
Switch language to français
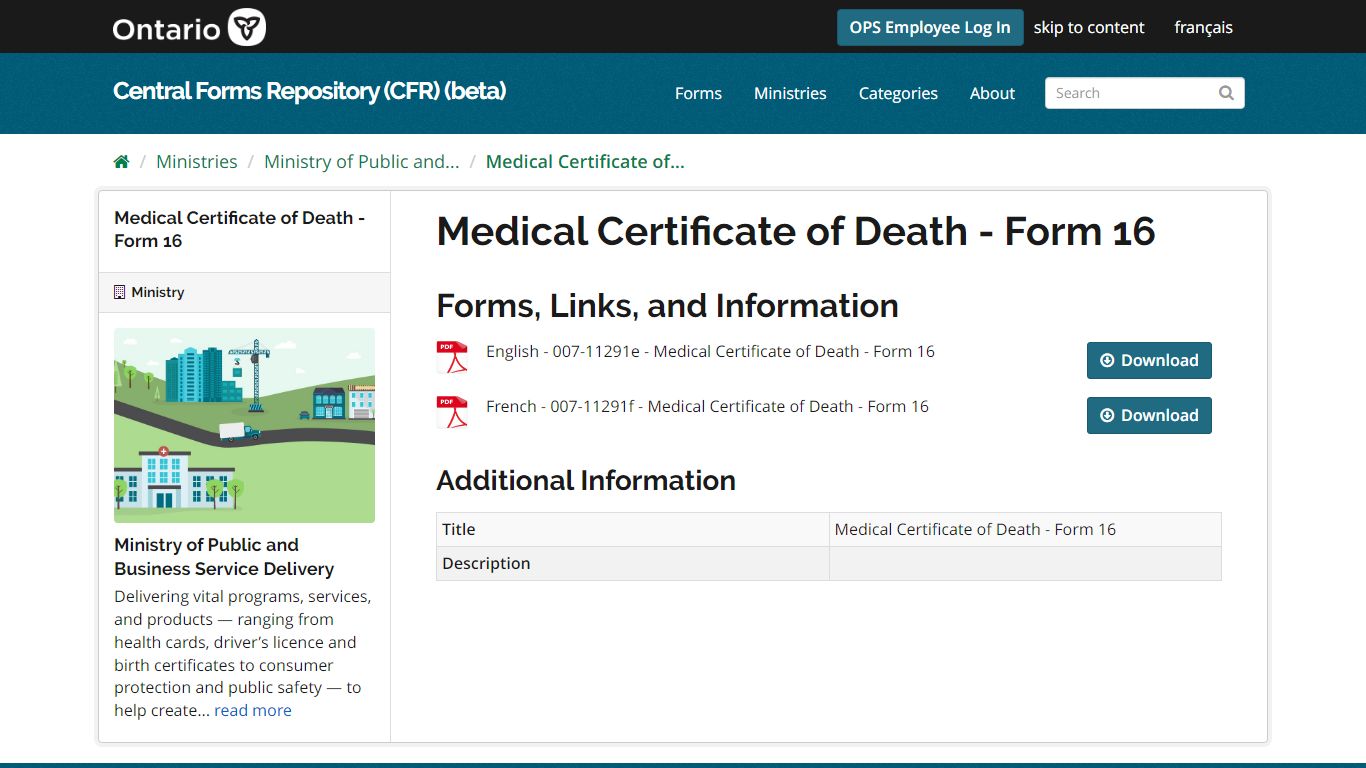pyautogui.click(x=1203, y=27)
